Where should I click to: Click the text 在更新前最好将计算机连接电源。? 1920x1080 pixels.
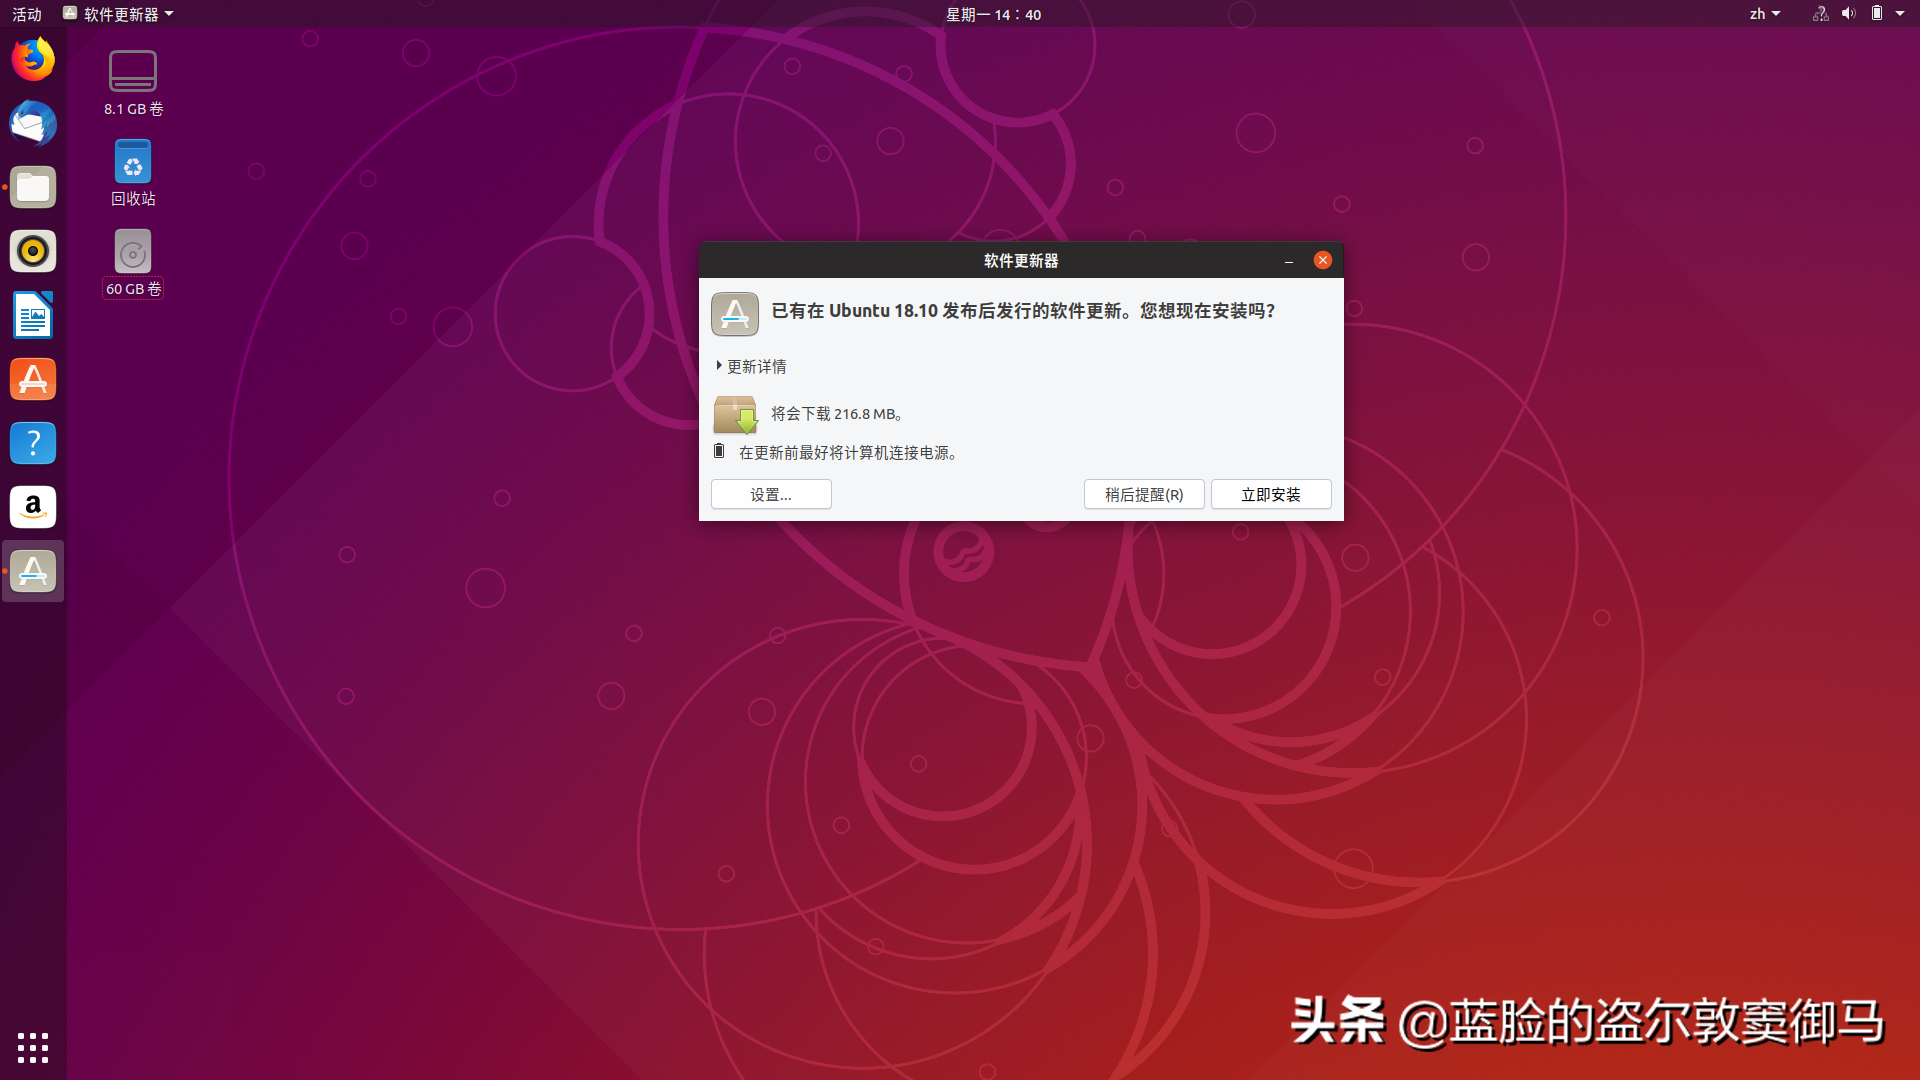[x=851, y=453]
